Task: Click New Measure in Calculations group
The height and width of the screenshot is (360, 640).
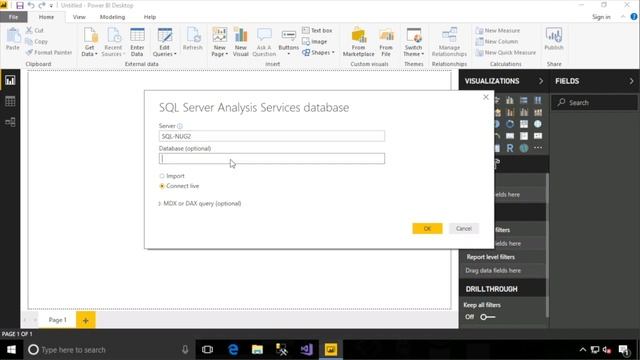Action: click(498, 30)
